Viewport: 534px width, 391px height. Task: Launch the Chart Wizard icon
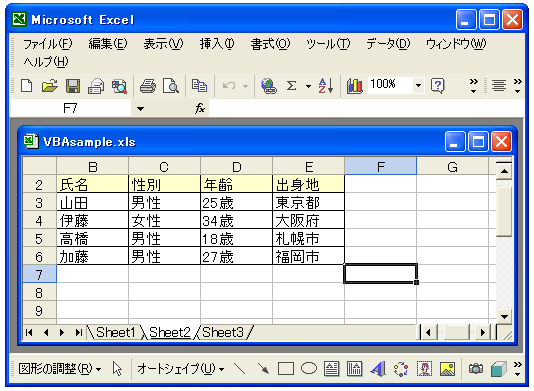pos(354,86)
